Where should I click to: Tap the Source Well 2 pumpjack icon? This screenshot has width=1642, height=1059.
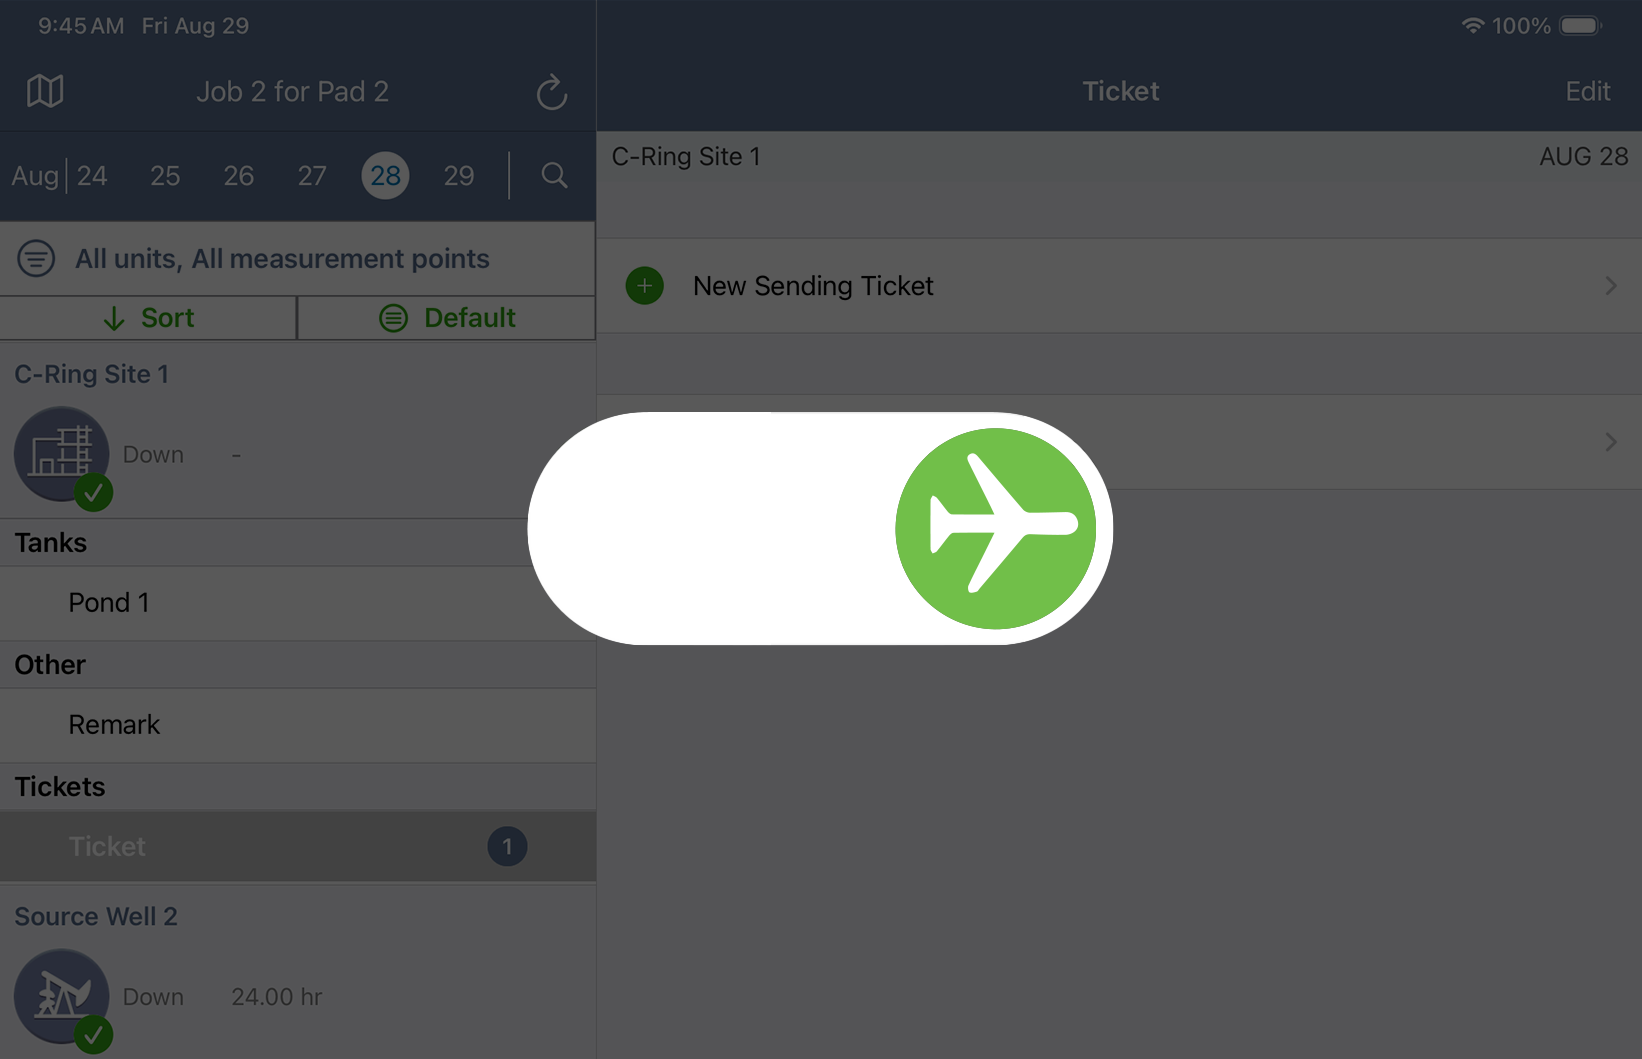[61, 996]
